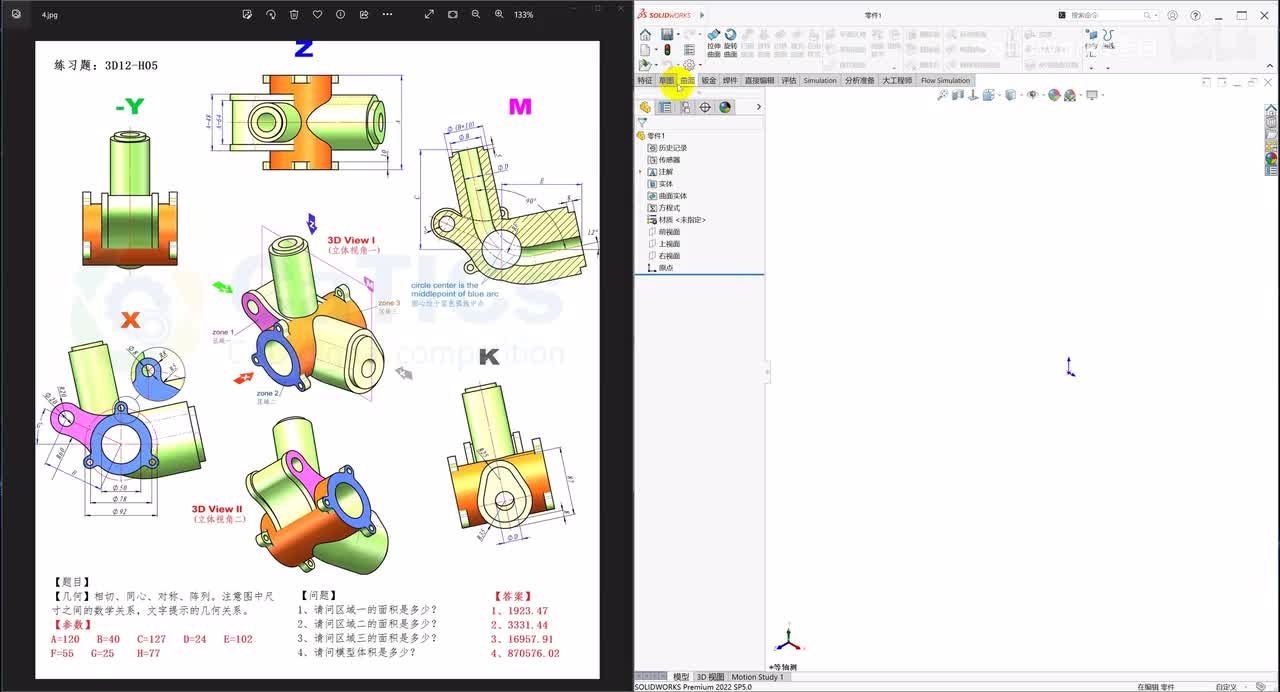This screenshot has height=692, width=1280.
Task: Select 历史记录 in feature tree
Action: coord(667,148)
